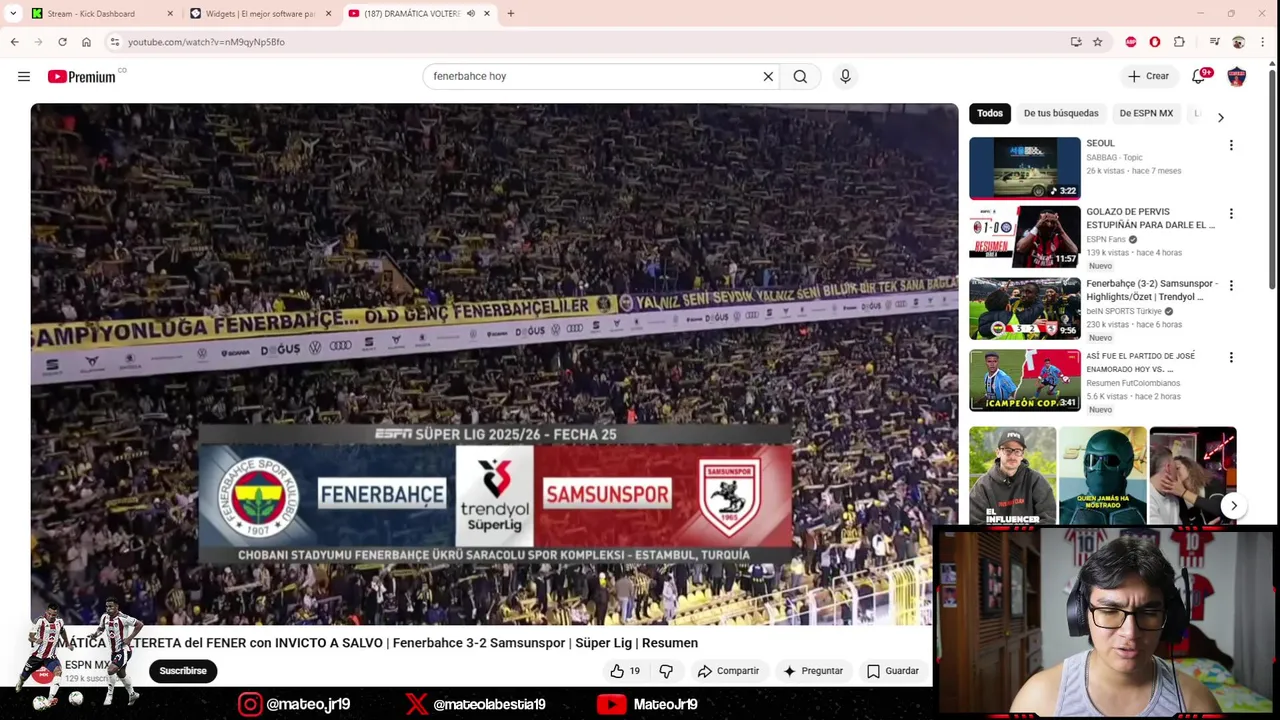The image size is (1280, 720).
Task: Click the Preguntar button
Action: tap(813, 671)
